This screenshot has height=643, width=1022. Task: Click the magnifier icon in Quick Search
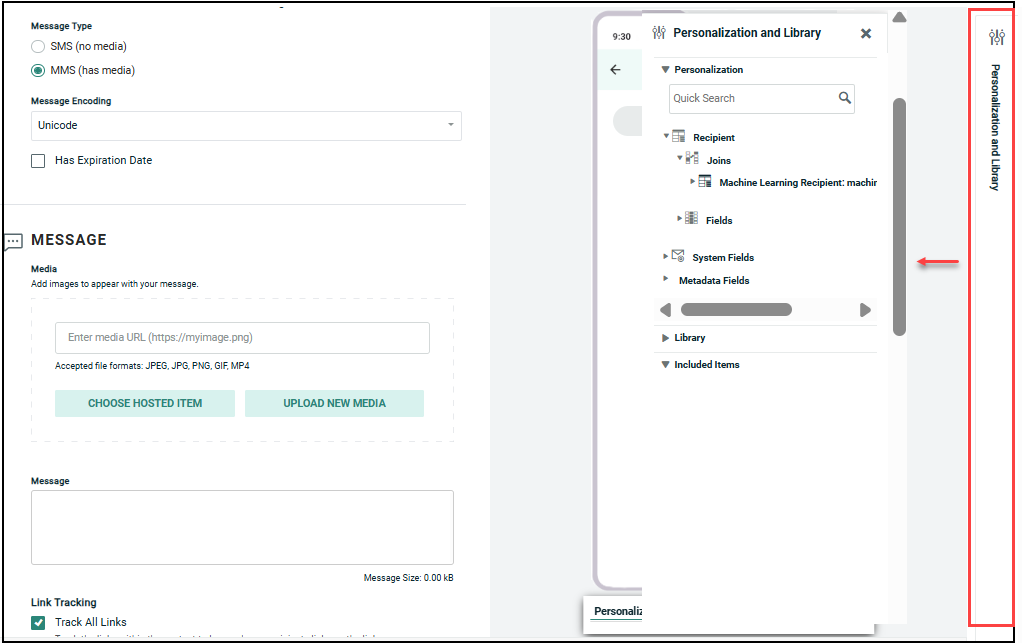[845, 98]
